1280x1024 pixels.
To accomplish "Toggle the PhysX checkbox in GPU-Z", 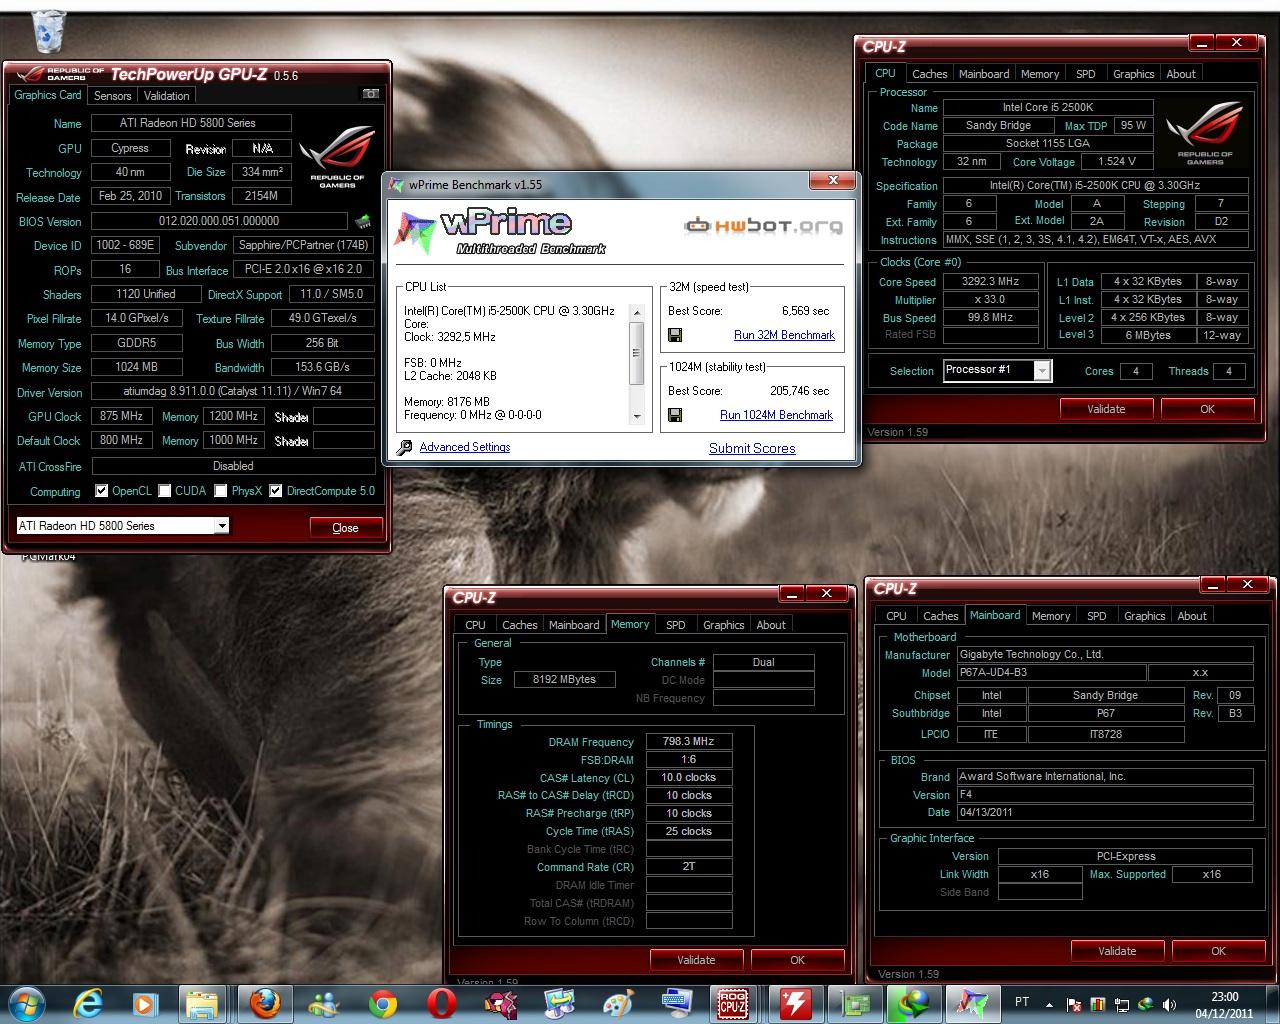I will point(221,491).
